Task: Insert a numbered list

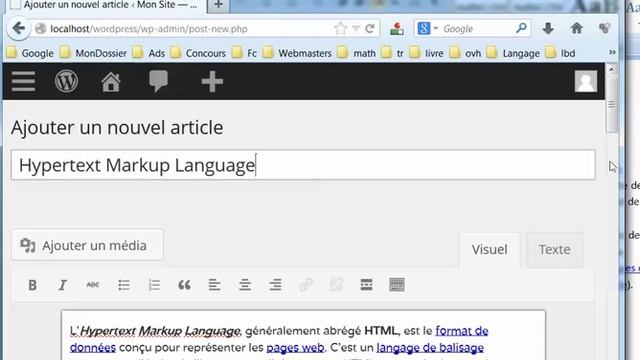Action: pos(154,285)
